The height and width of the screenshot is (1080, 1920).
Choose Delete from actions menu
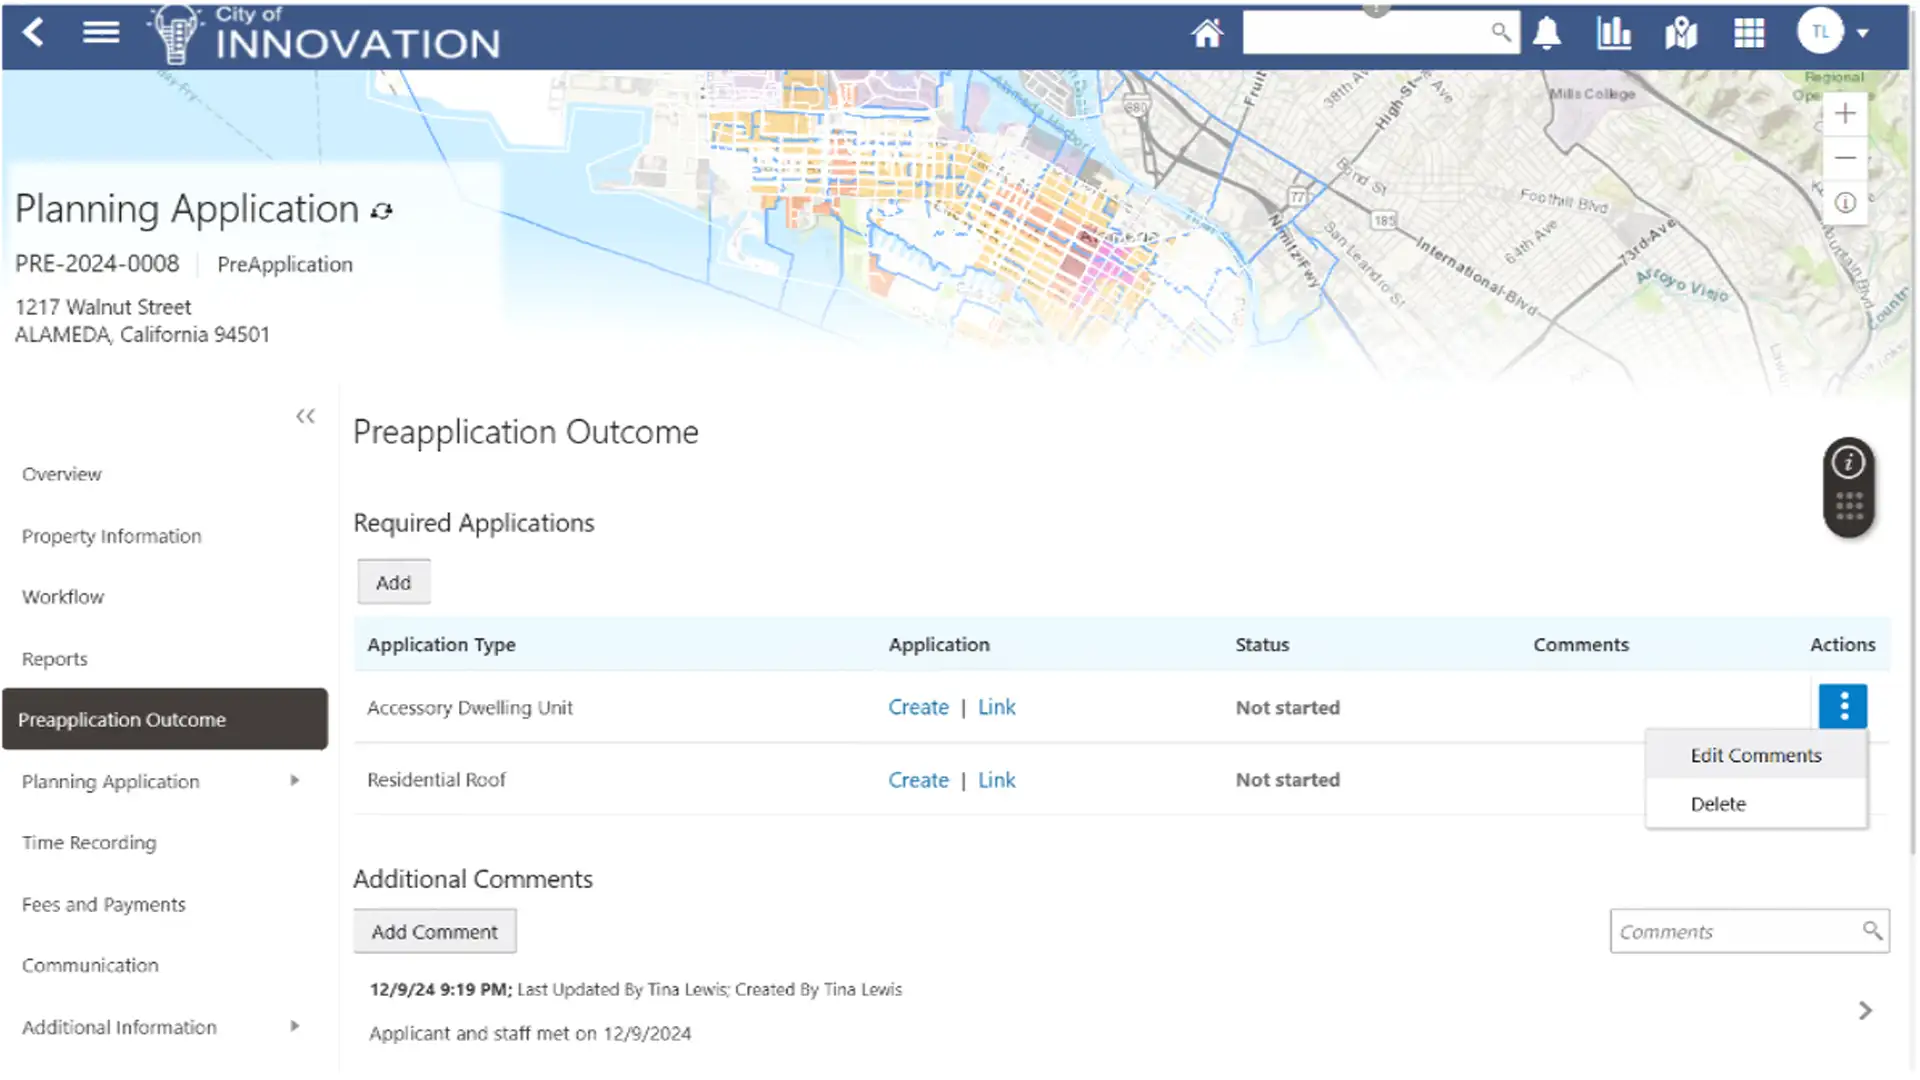[1718, 804]
